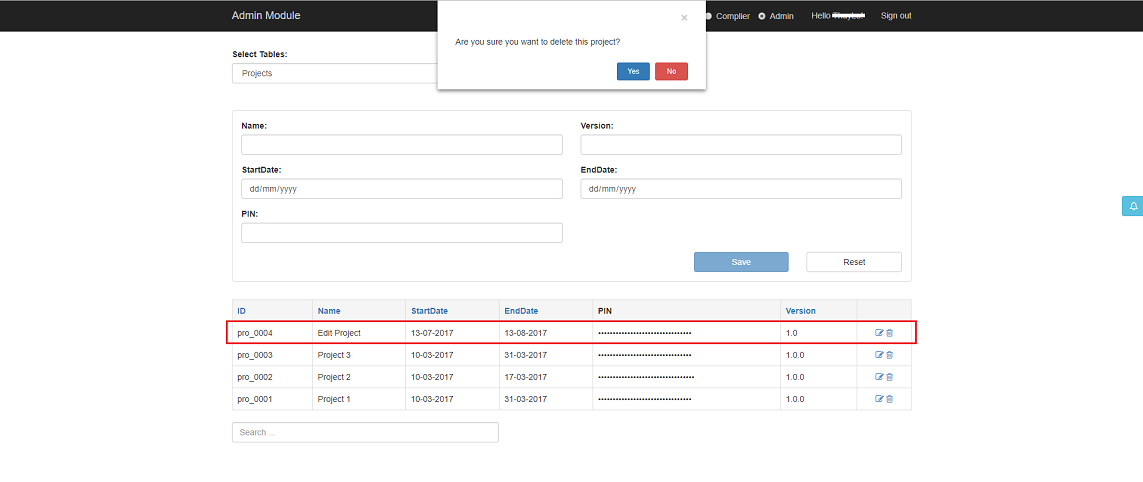
Task: Click the masked PIN of pro_0002
Action: click(646, 377)
